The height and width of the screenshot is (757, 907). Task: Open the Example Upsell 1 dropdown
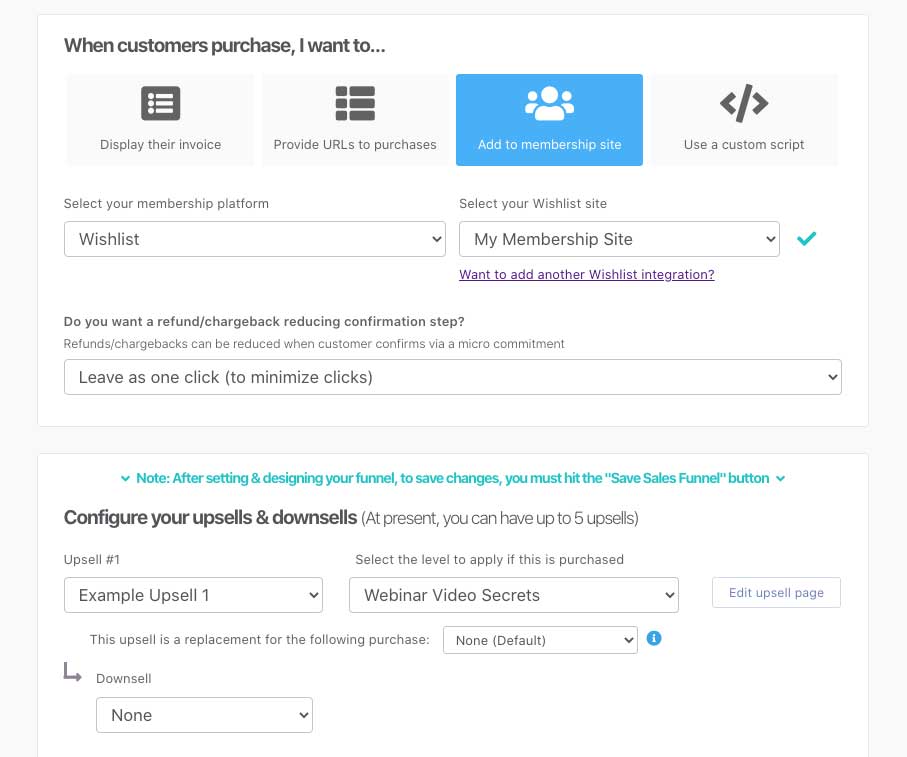[193, 594]
